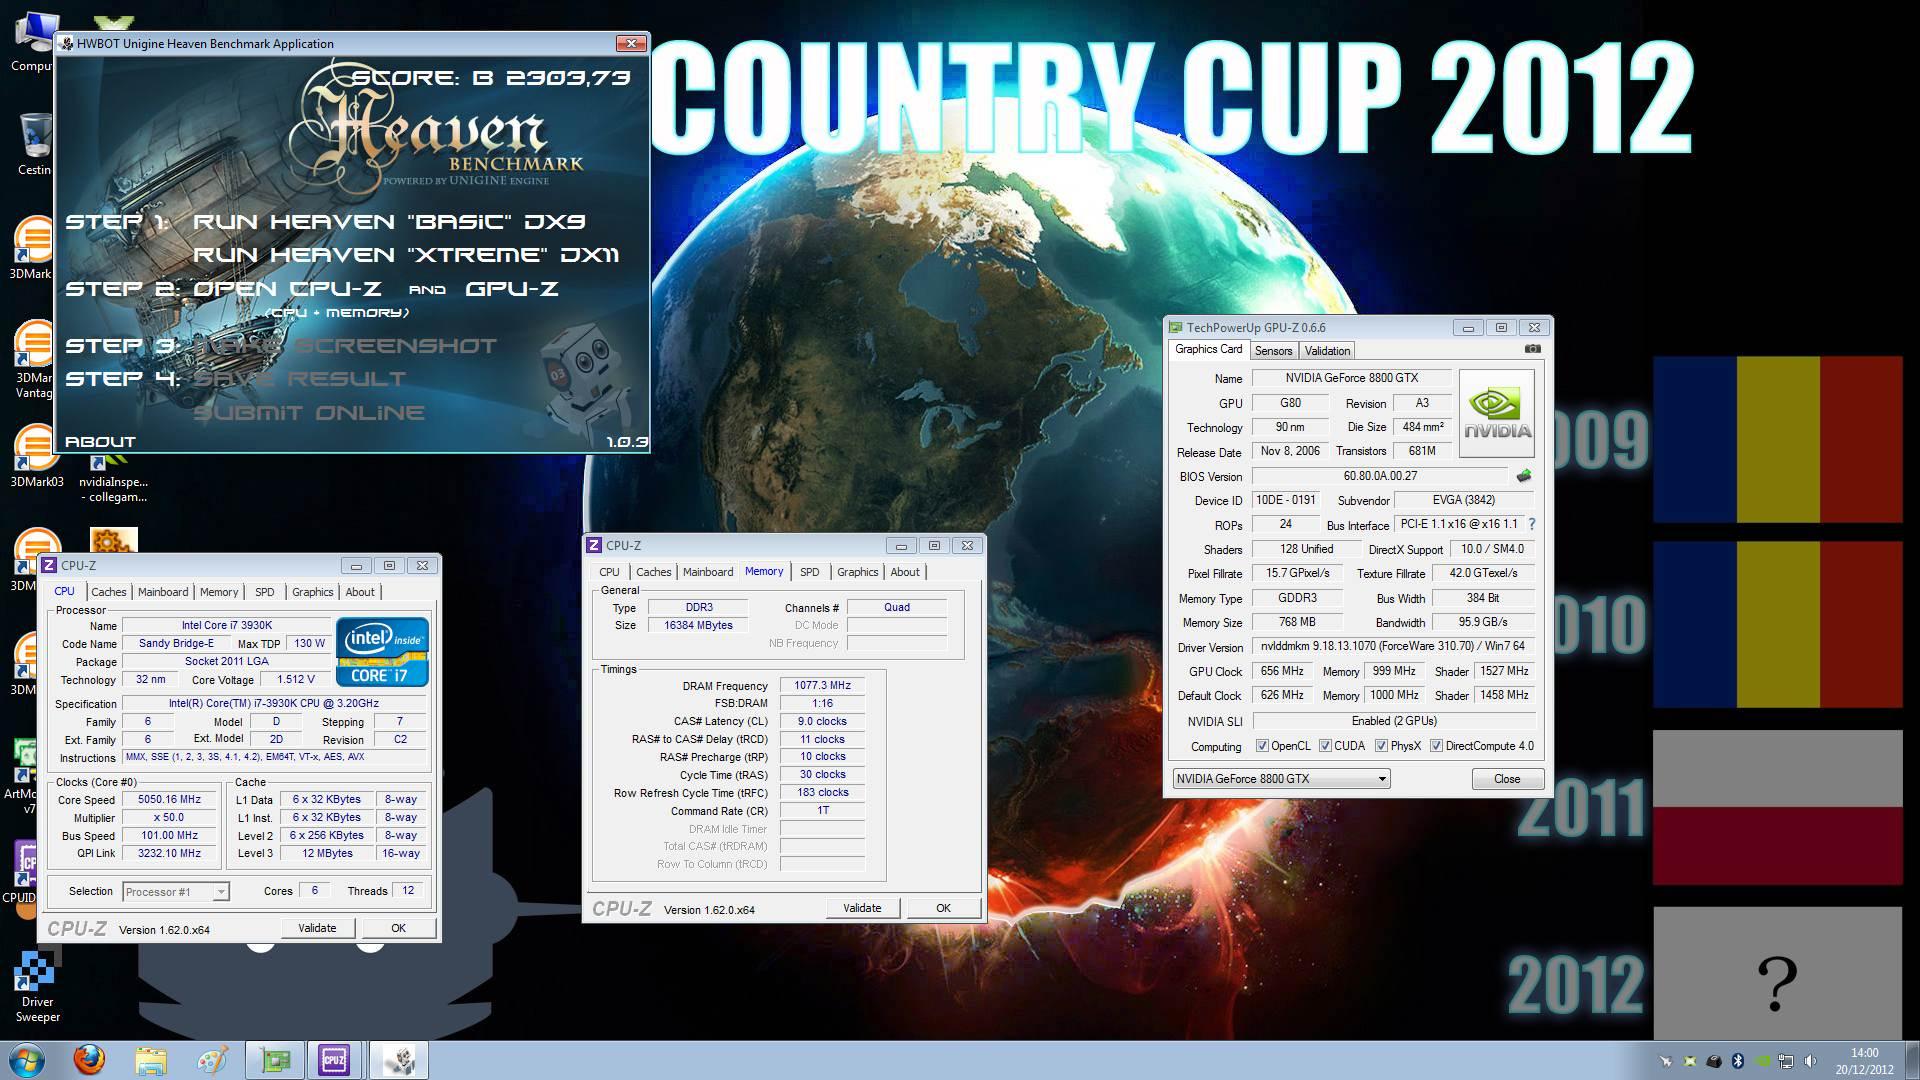Open the CPU tab in middle CPU-Z window
1920x1080 pixels.
pos(609,572)
